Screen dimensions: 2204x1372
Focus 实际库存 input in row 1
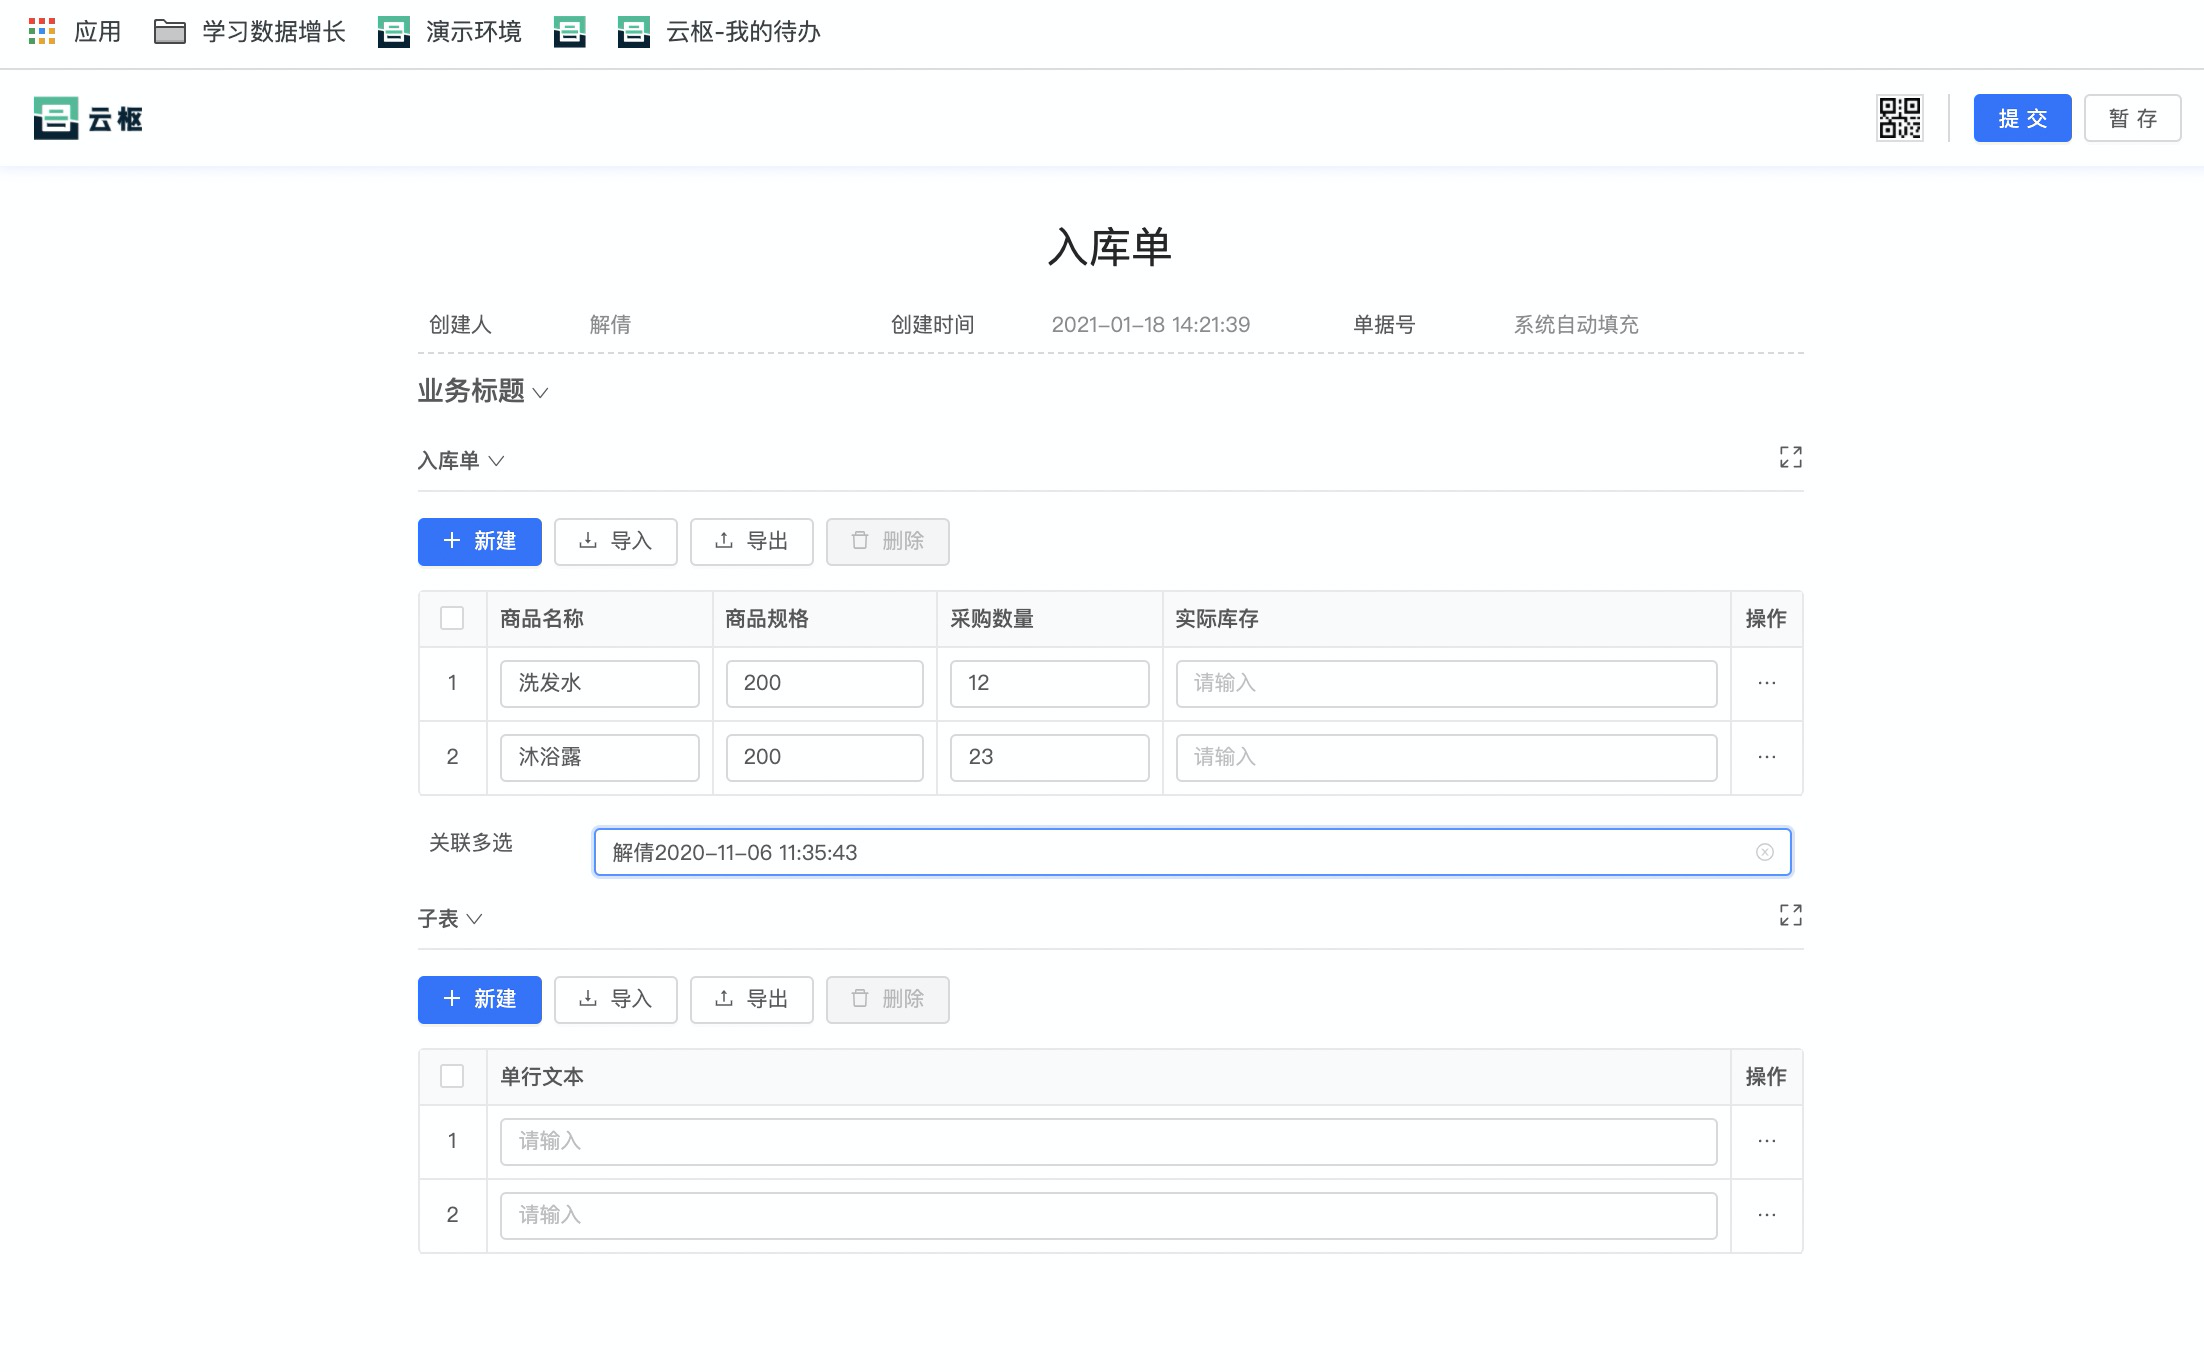point(1447,683)
